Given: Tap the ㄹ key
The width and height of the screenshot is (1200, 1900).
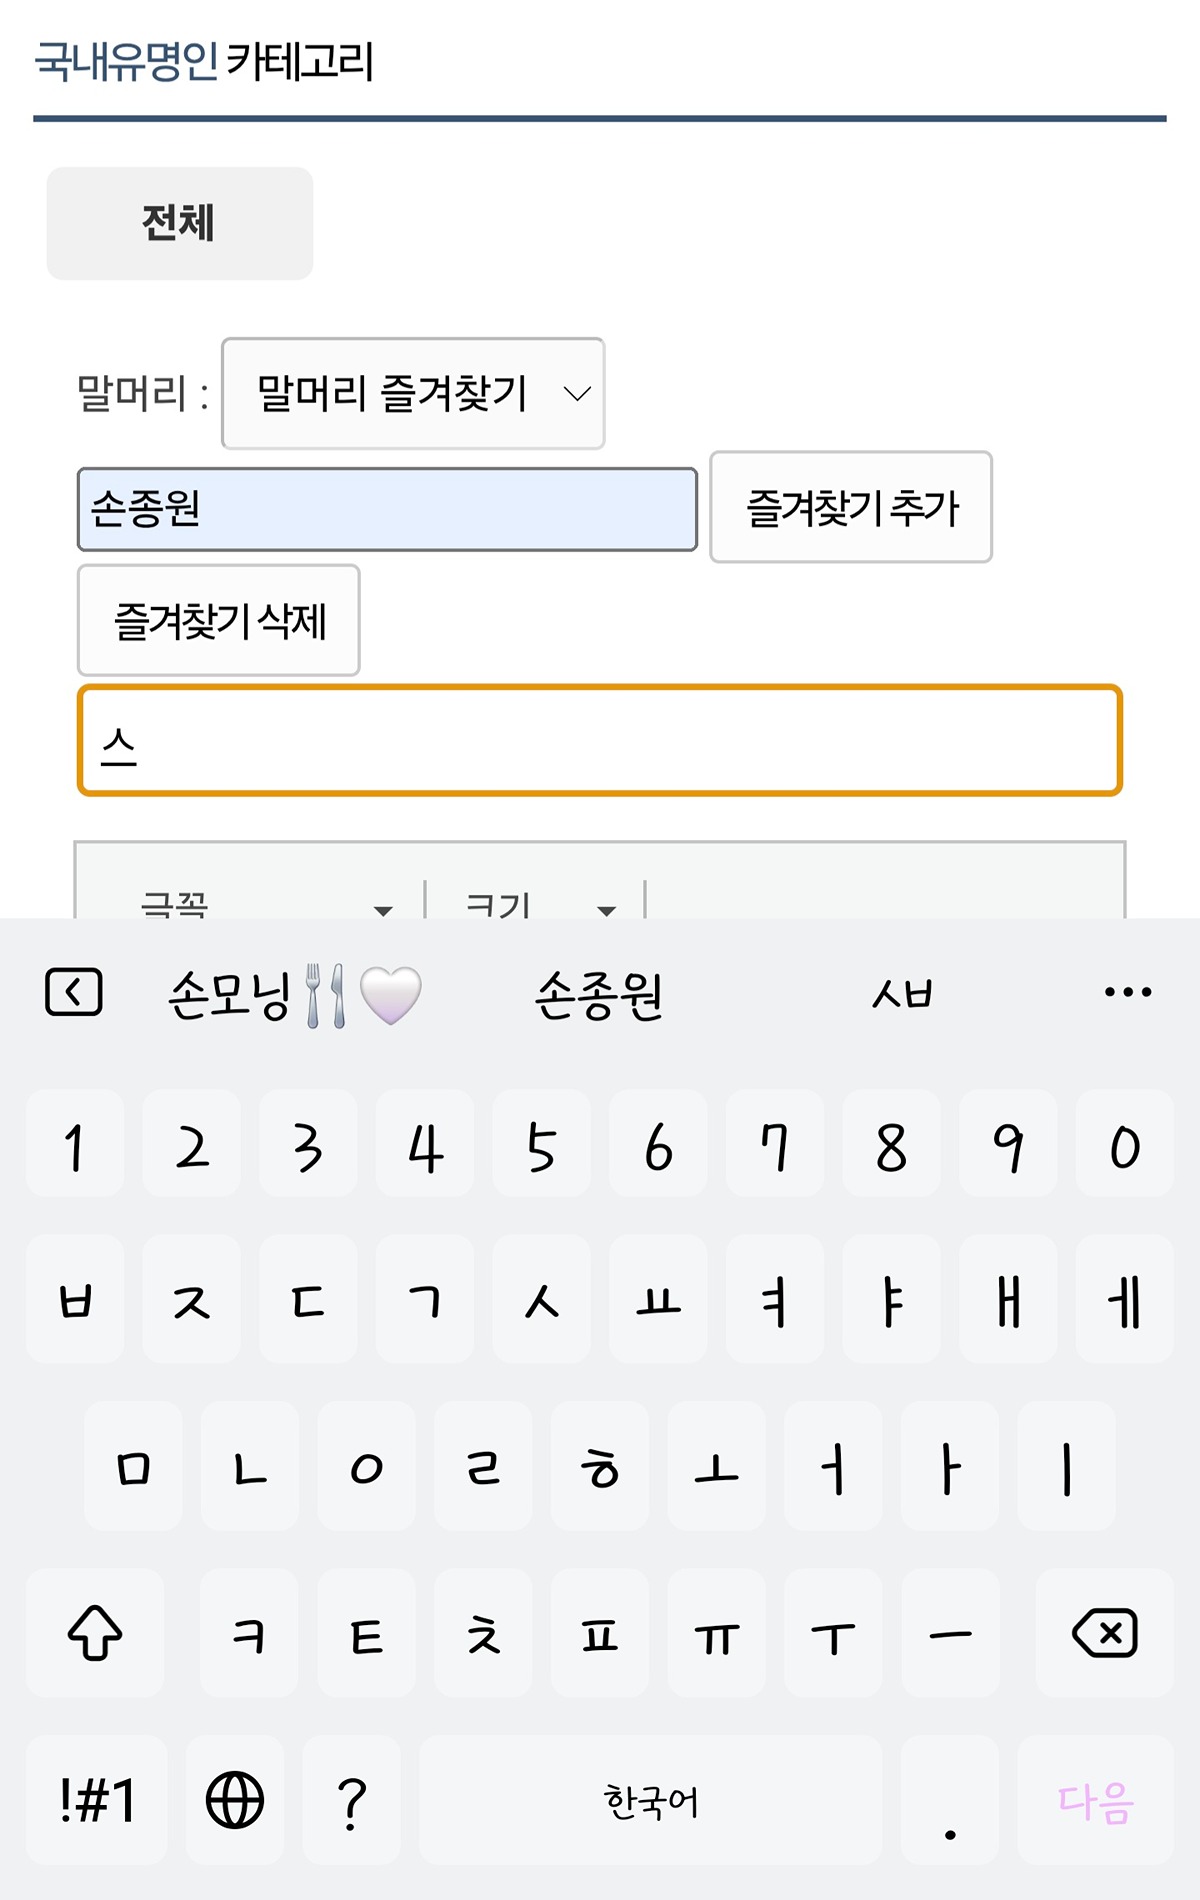Looking at the screenshot, I should [x=483, y=1465].
